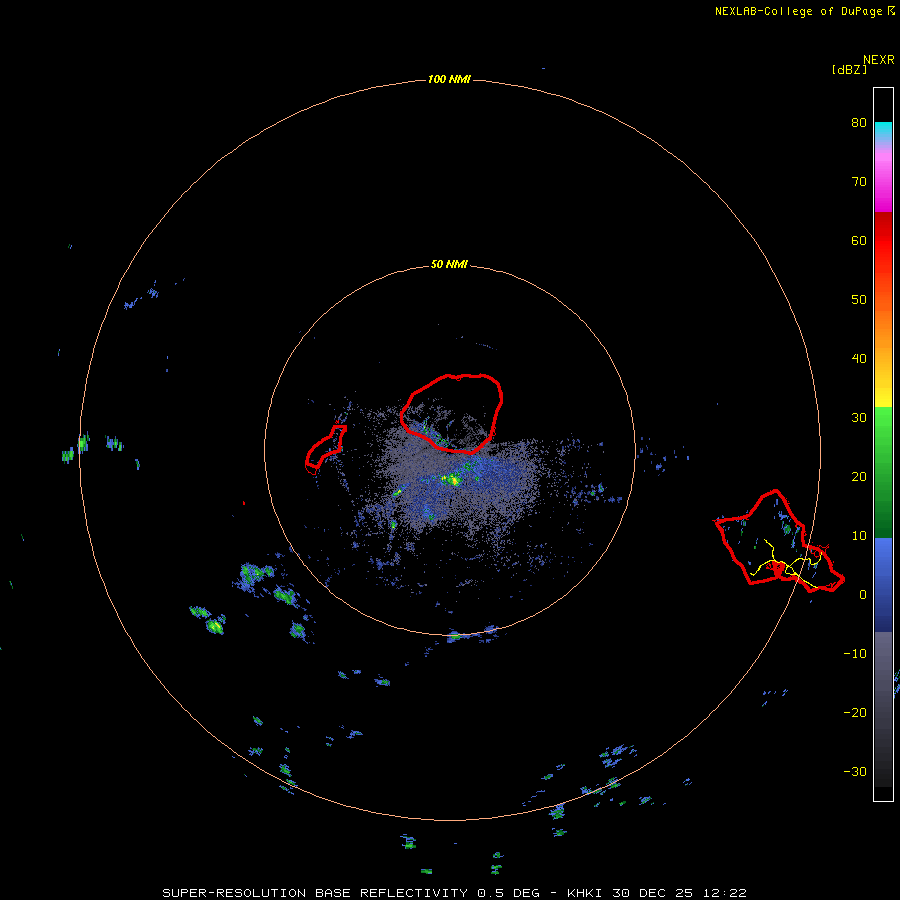900x900 pixels.
Task: Click the 20 dBZ scale value
Action: point(859,477)
